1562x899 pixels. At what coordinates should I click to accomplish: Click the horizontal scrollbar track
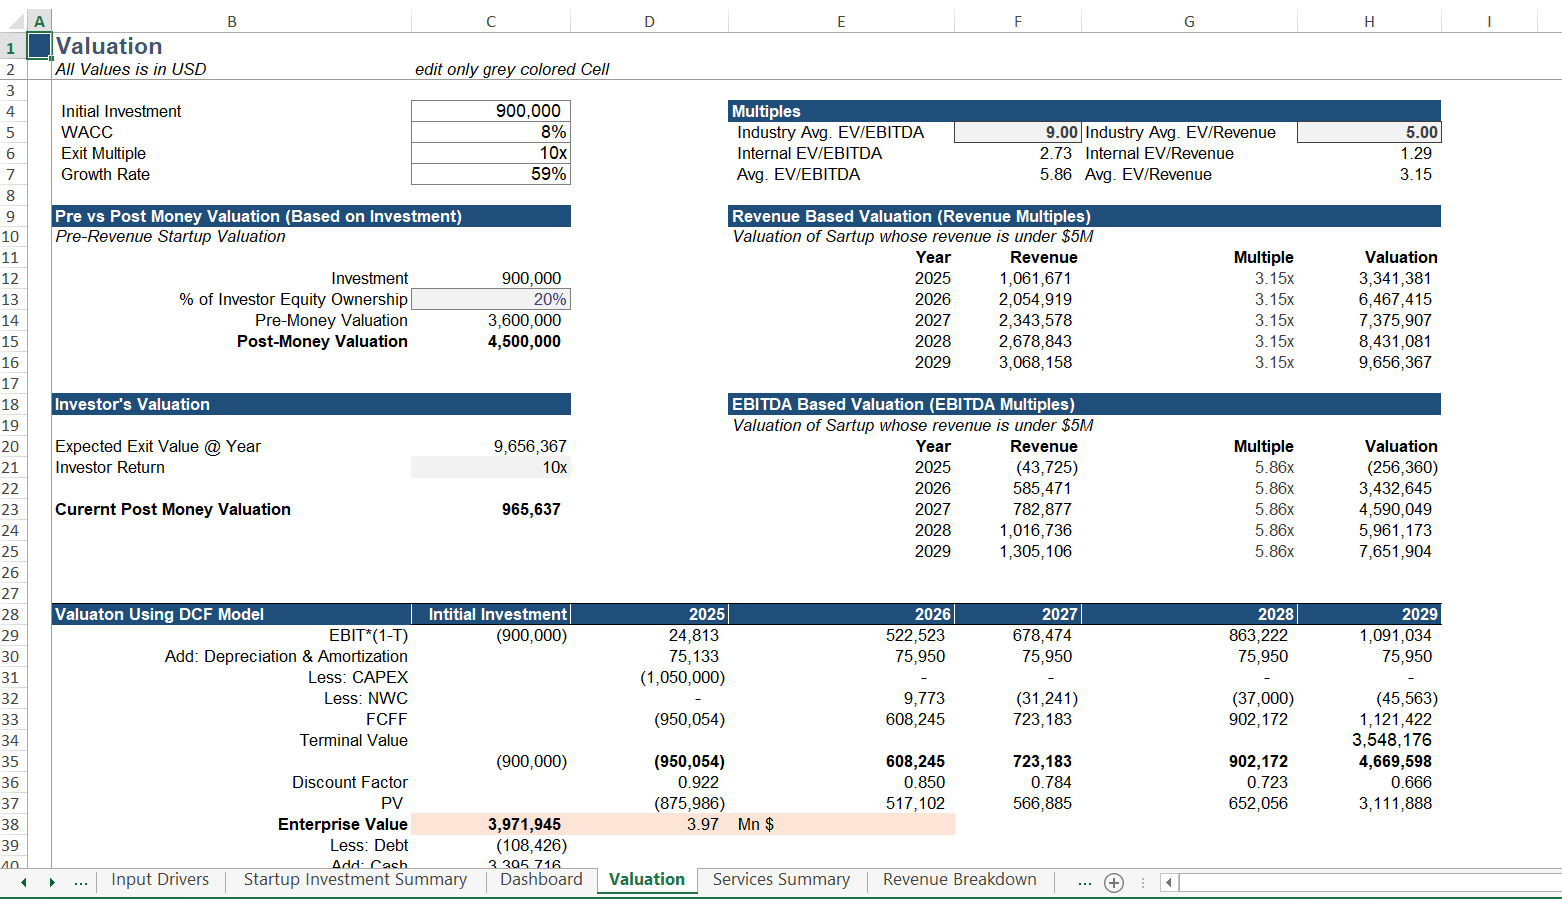1369,882
